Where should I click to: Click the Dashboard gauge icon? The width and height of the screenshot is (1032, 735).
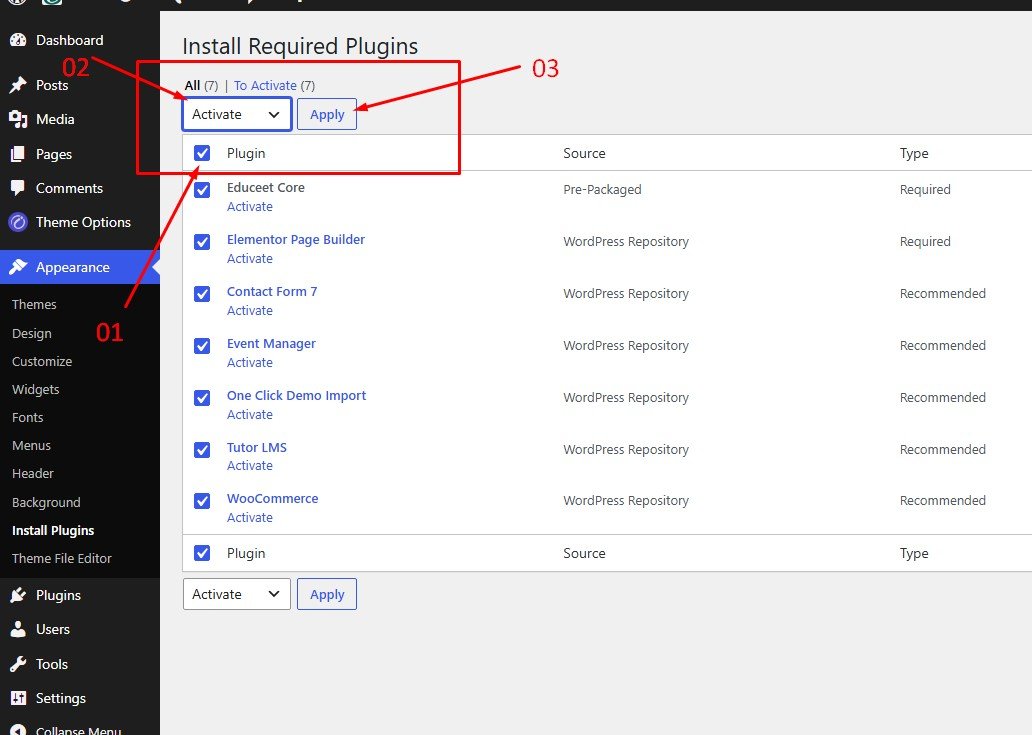(18, 40)
